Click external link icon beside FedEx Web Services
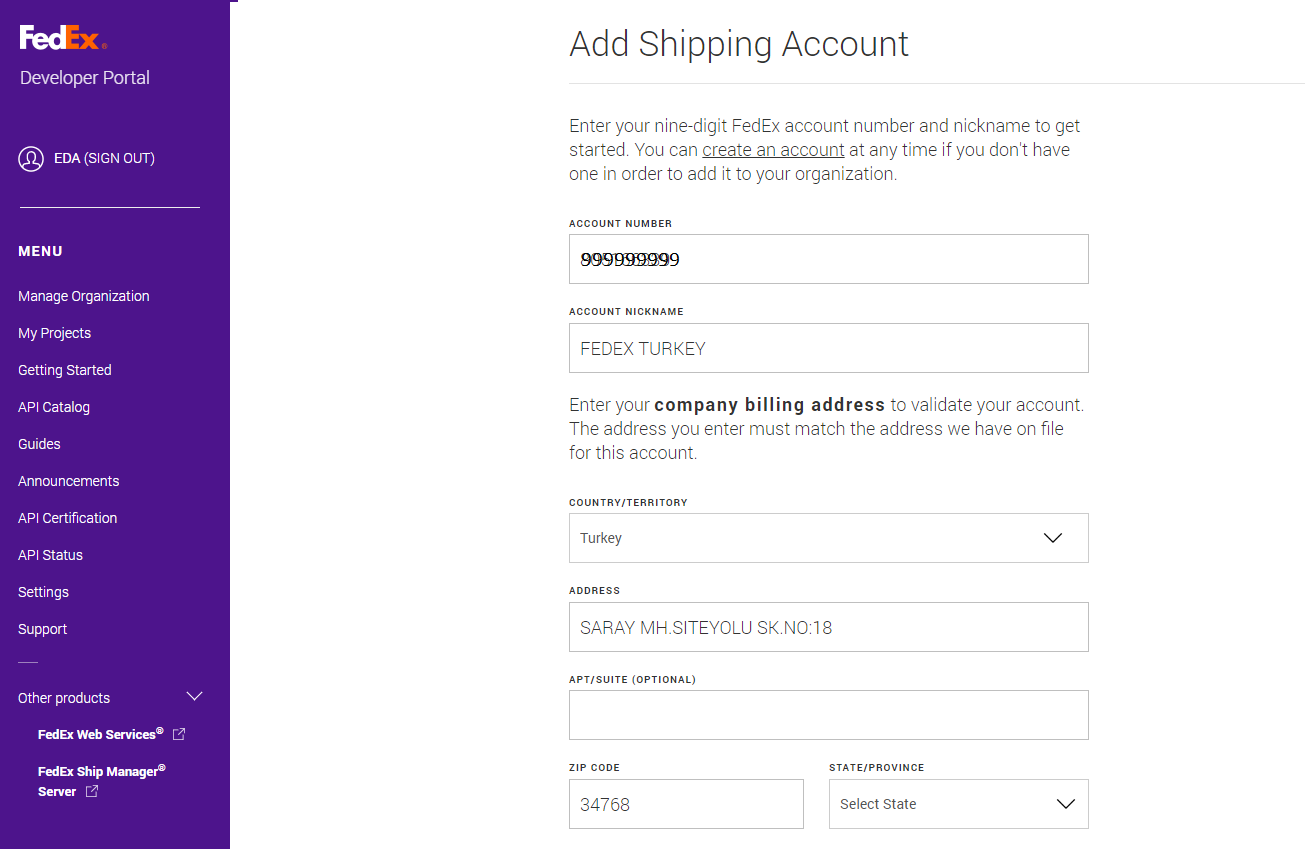 point(179,734)
